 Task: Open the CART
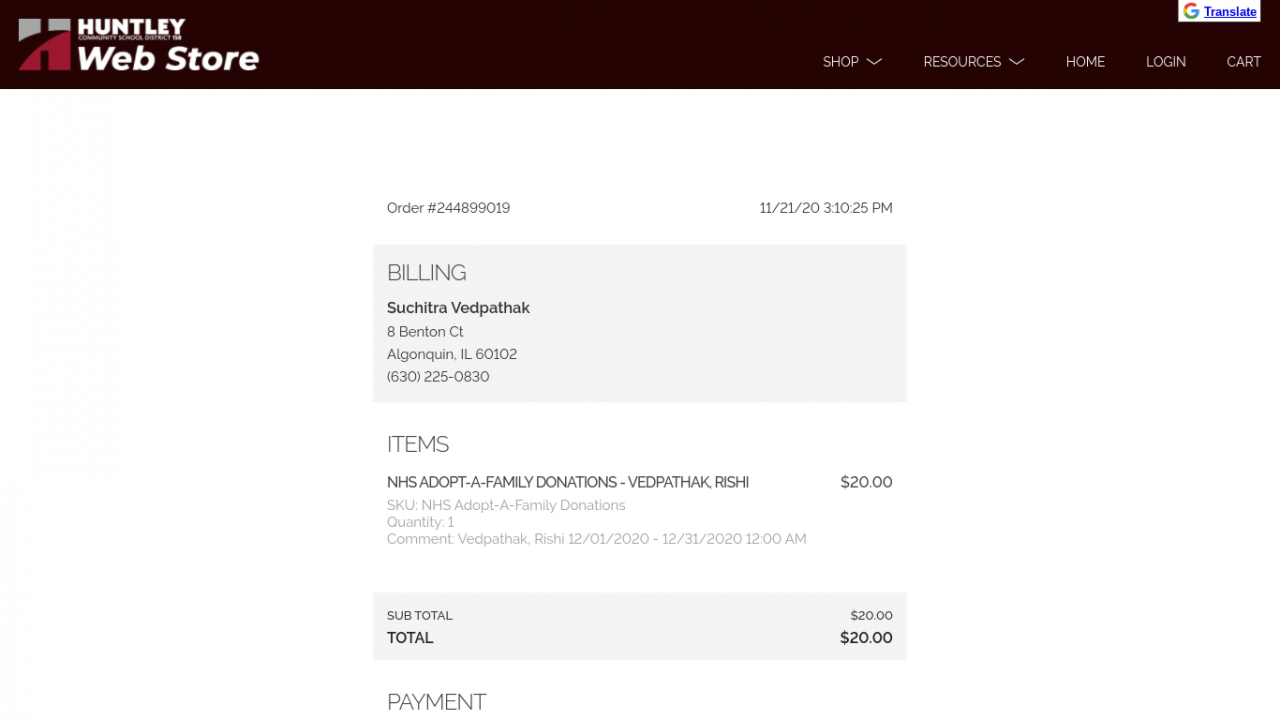click(x=1243, y=62)
